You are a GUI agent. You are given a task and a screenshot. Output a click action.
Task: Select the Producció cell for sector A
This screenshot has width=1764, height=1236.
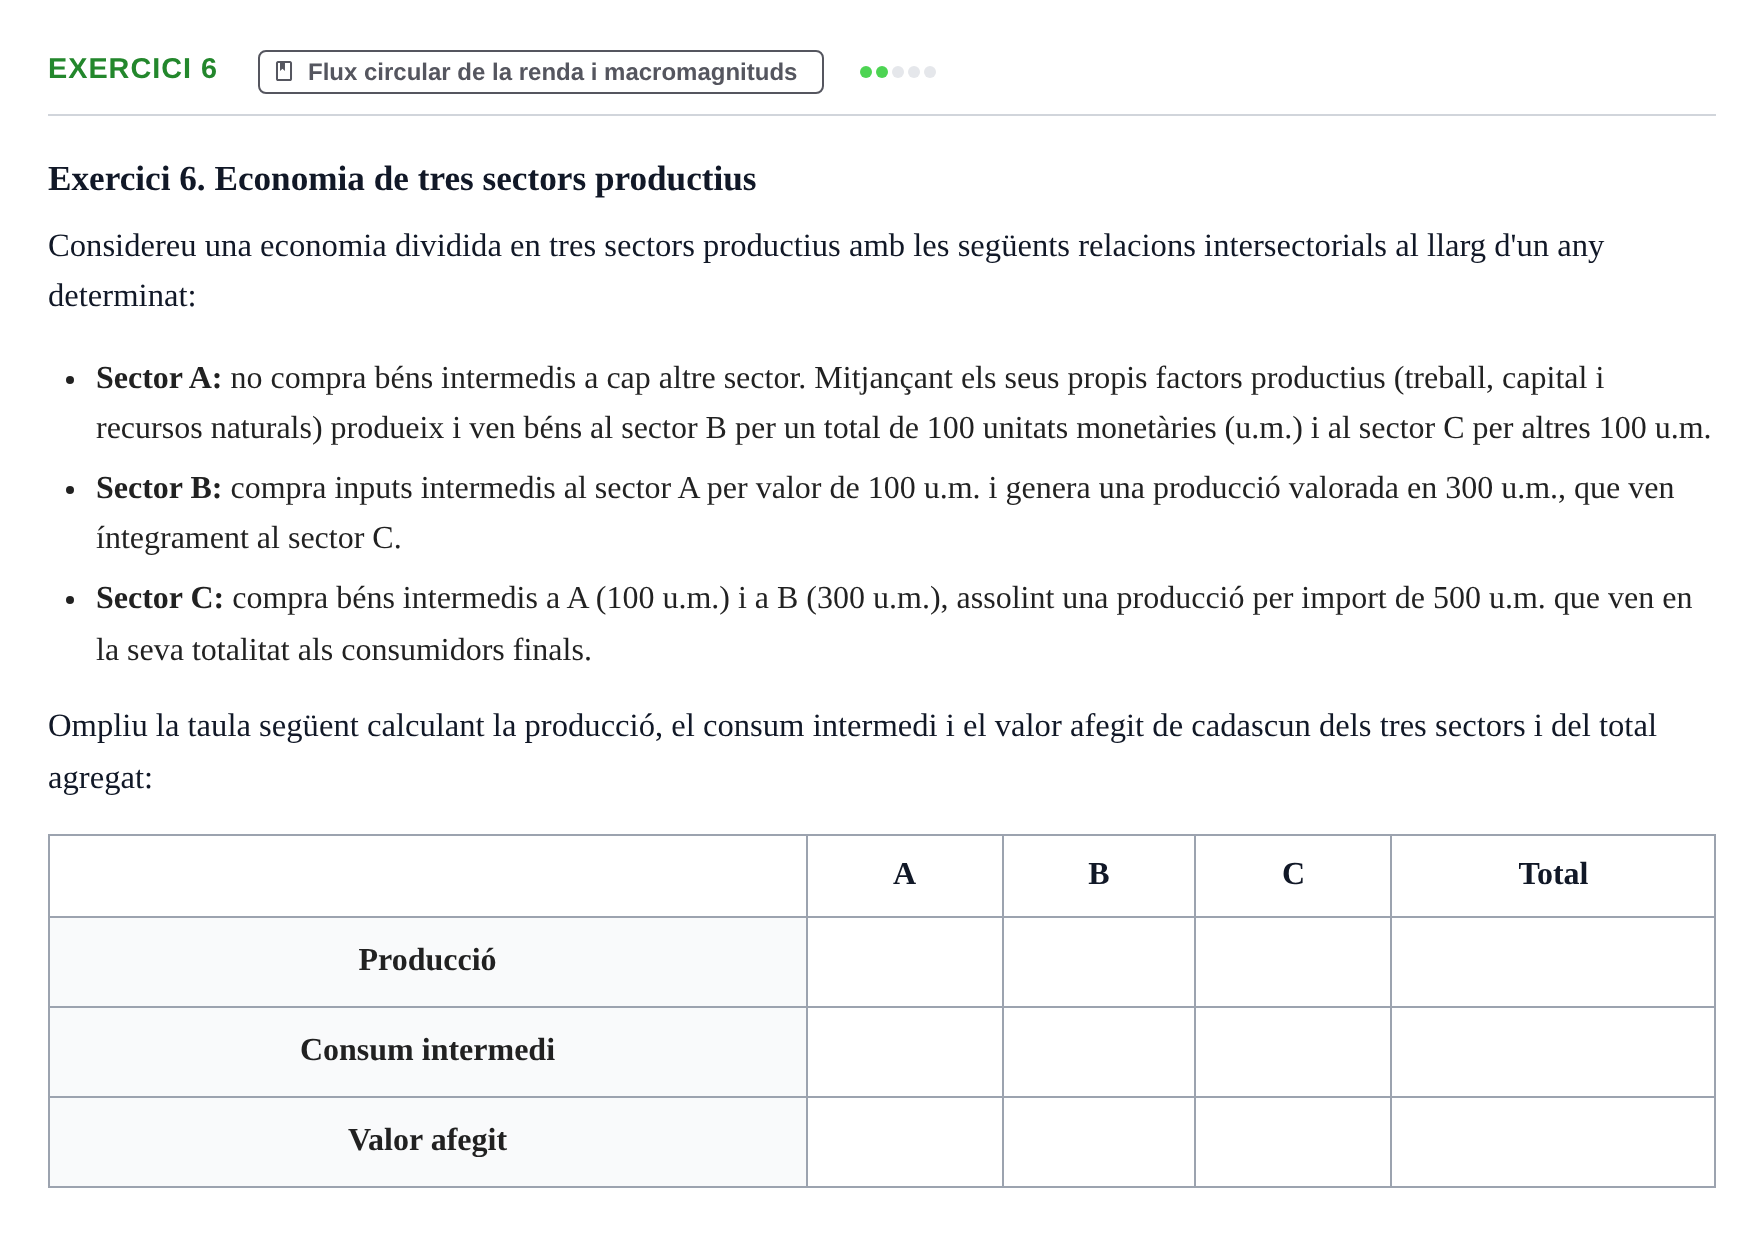coord(905,962)
